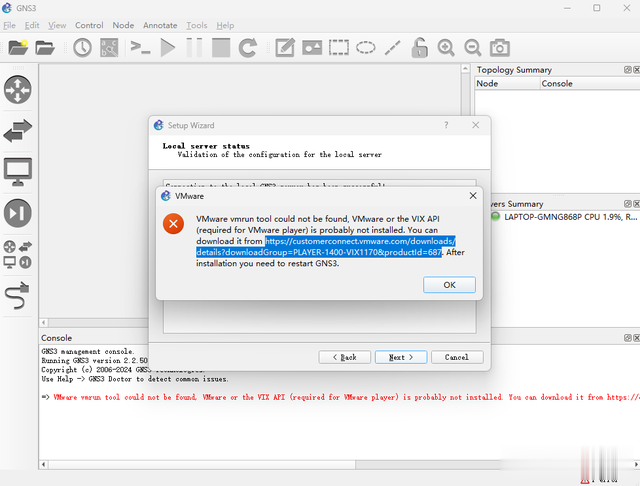Image resolution: width=640 pixels, height=486 pixels.
Task: Click the Setup Wizard help question mark
Action: click(x=446, y=125)
